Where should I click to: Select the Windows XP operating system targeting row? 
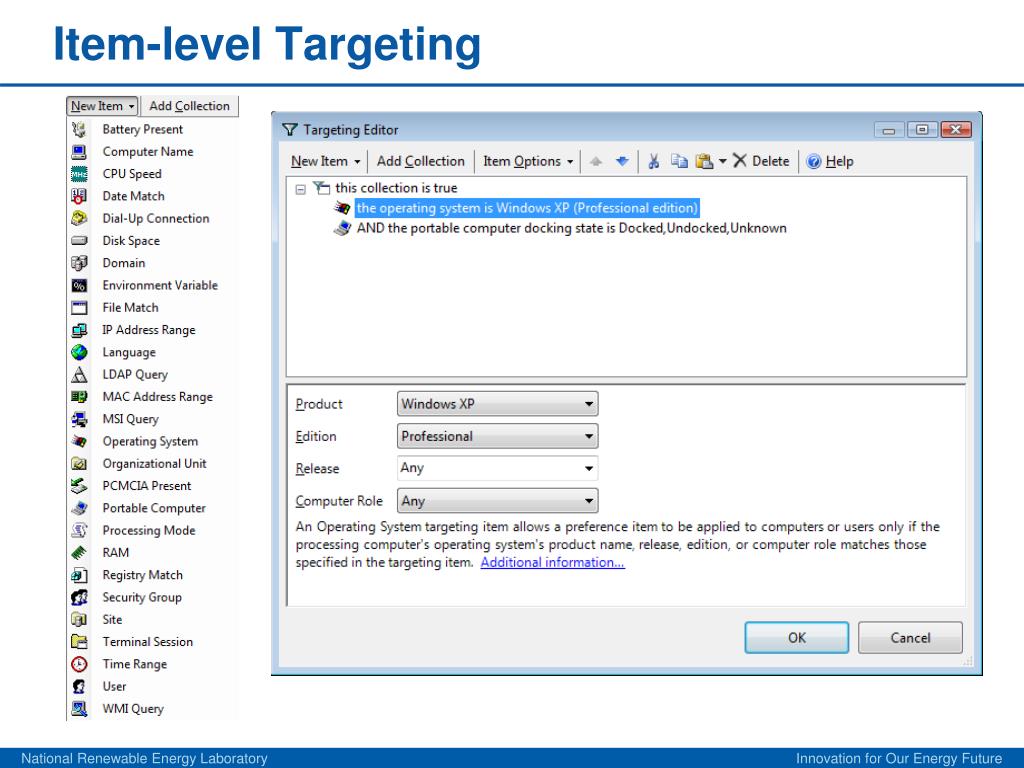pos(527,208)
